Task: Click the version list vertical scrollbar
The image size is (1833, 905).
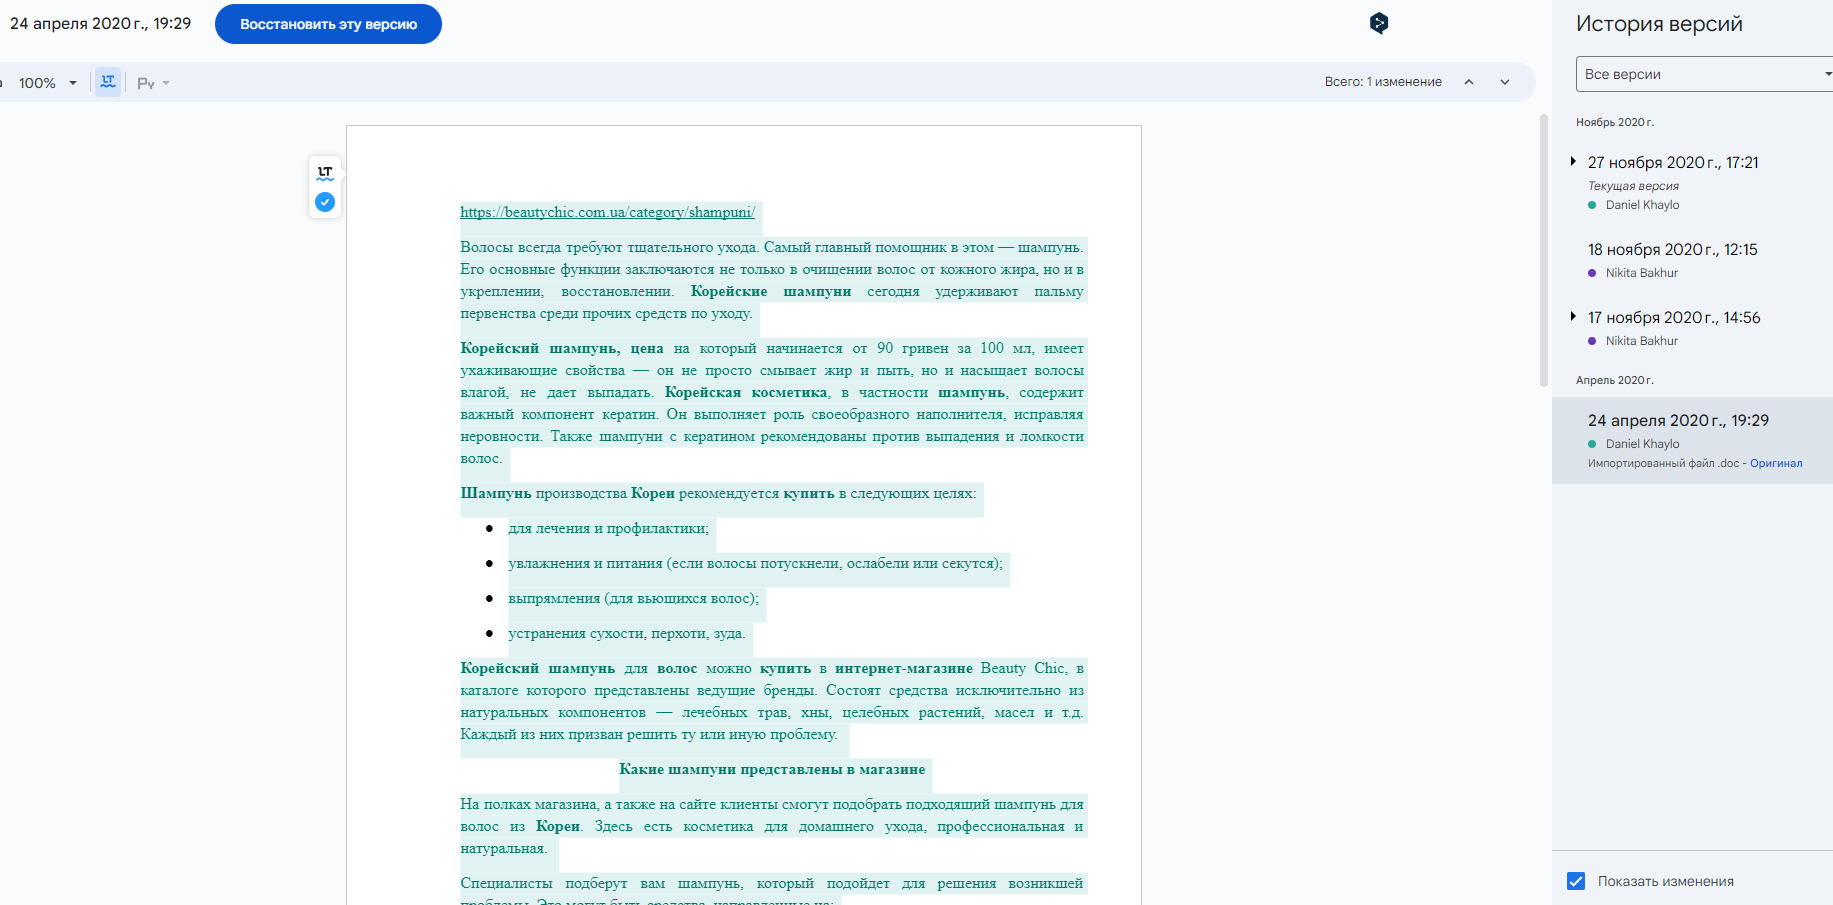Action: coord(1543,250)
